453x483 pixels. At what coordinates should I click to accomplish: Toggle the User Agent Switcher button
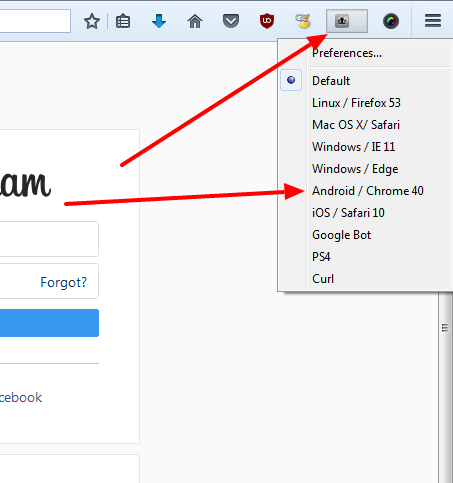[347, 21]
